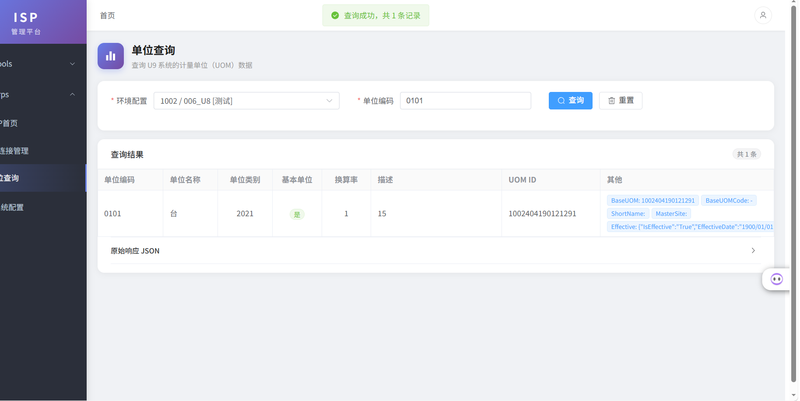Click the 基本单位 column header
This screenshot has height=401, width=800.
pos(297,180)
